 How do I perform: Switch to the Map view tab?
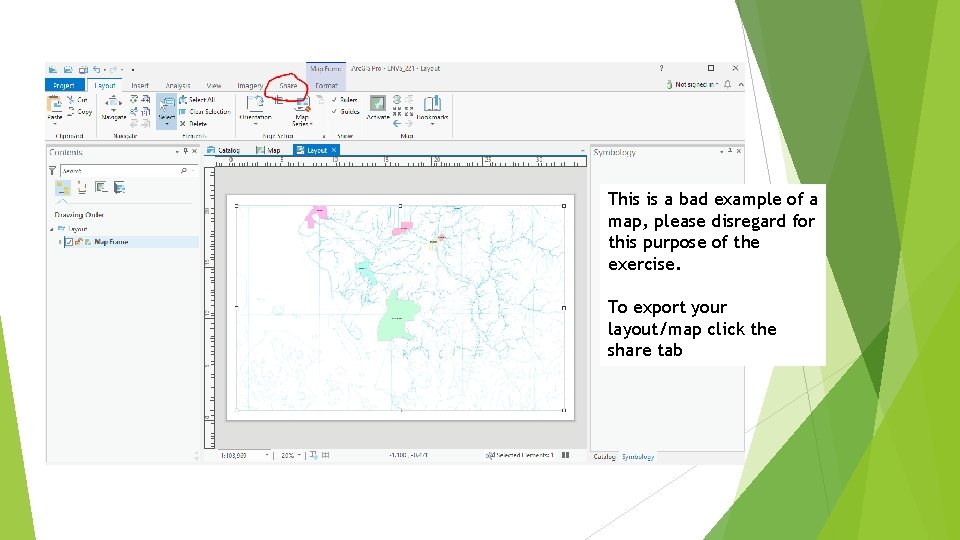tap(268, 150)
